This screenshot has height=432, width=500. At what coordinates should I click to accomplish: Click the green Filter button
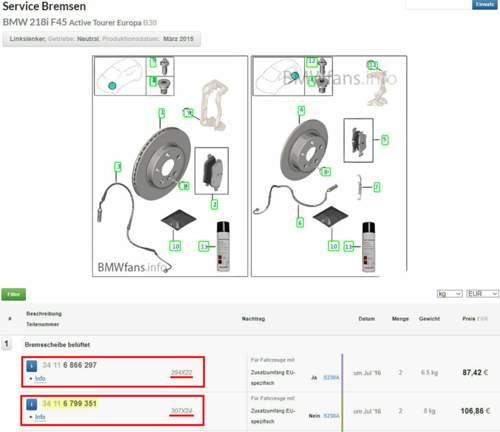pyautogui.click(x=13, y=294)
